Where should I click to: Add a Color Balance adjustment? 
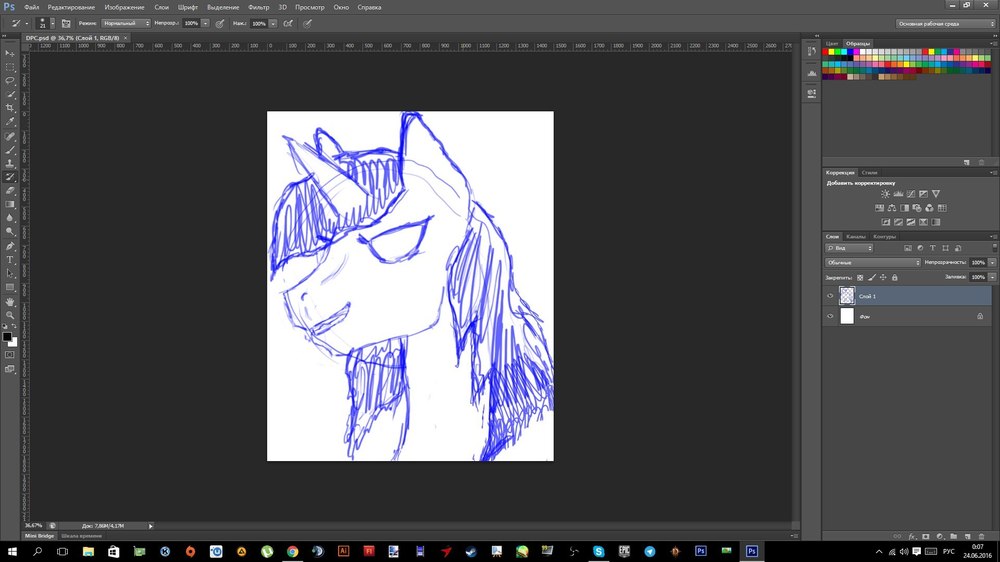click(x=892, y=208)
